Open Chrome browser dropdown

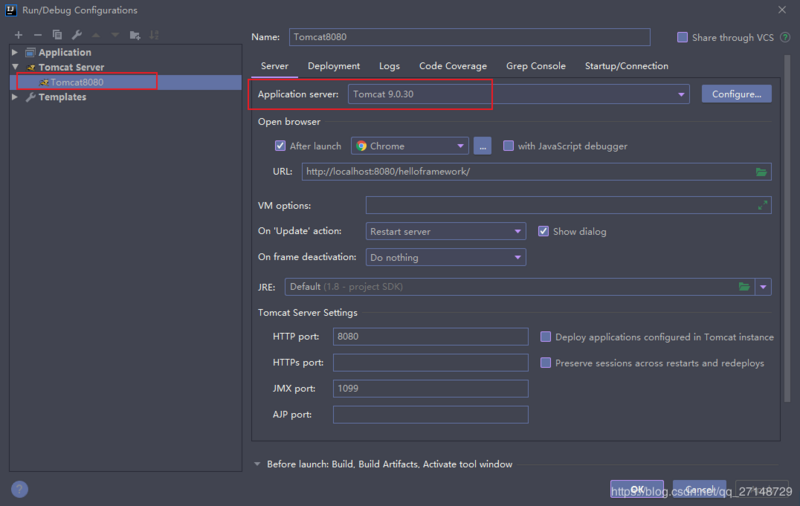[x=410, y=146]
